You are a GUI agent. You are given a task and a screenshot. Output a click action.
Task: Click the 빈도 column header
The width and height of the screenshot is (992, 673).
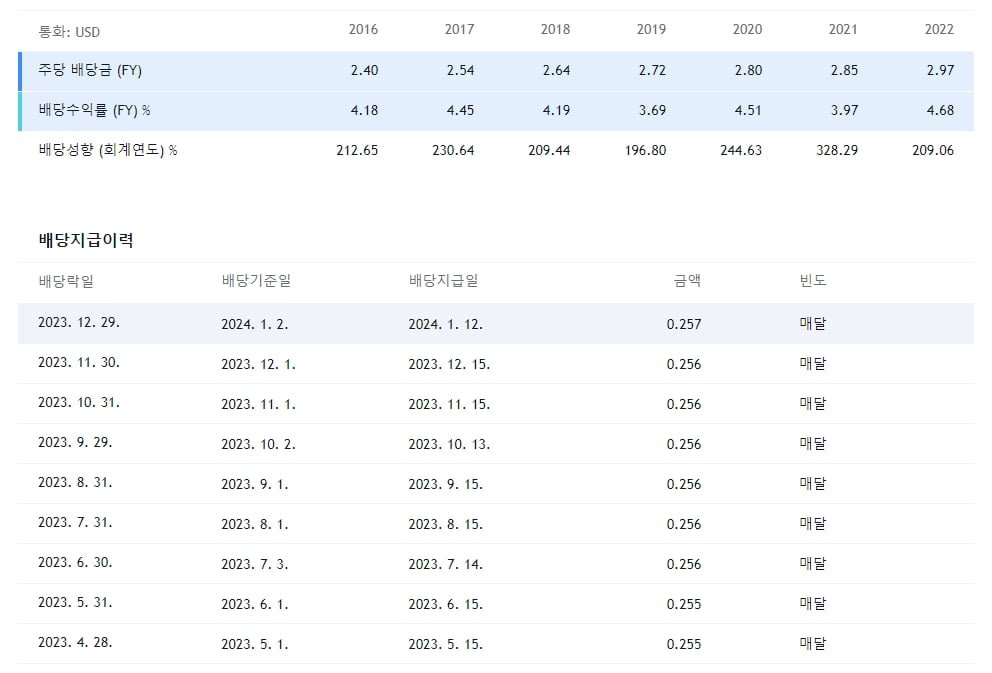[x=813, y=280]
